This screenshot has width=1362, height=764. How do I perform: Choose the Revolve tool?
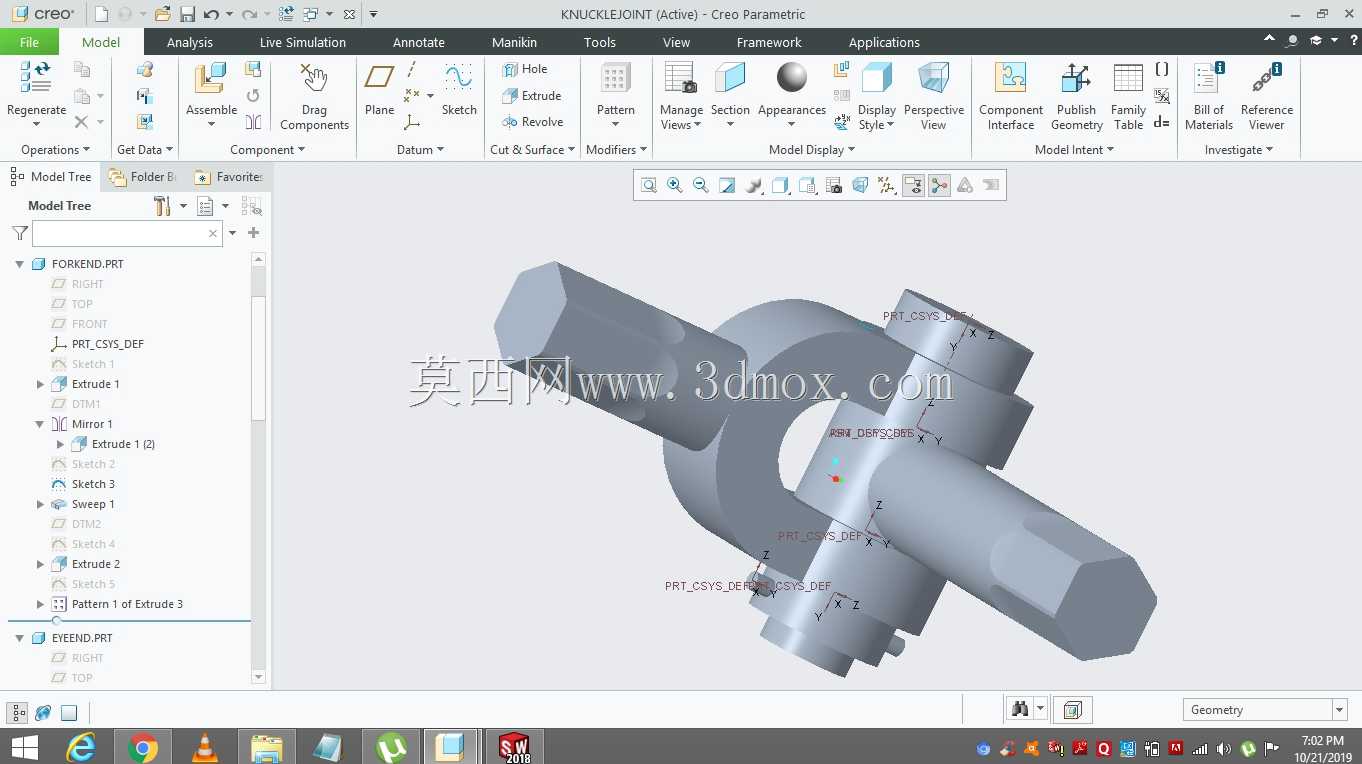532,122
